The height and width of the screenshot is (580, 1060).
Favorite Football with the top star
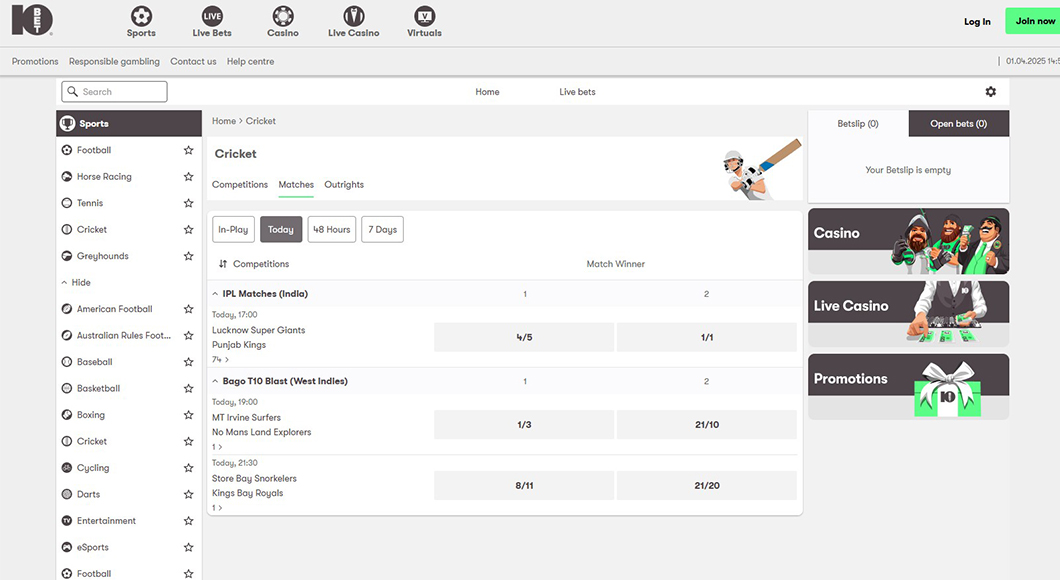pyautogui.click(x=189, y=150)
